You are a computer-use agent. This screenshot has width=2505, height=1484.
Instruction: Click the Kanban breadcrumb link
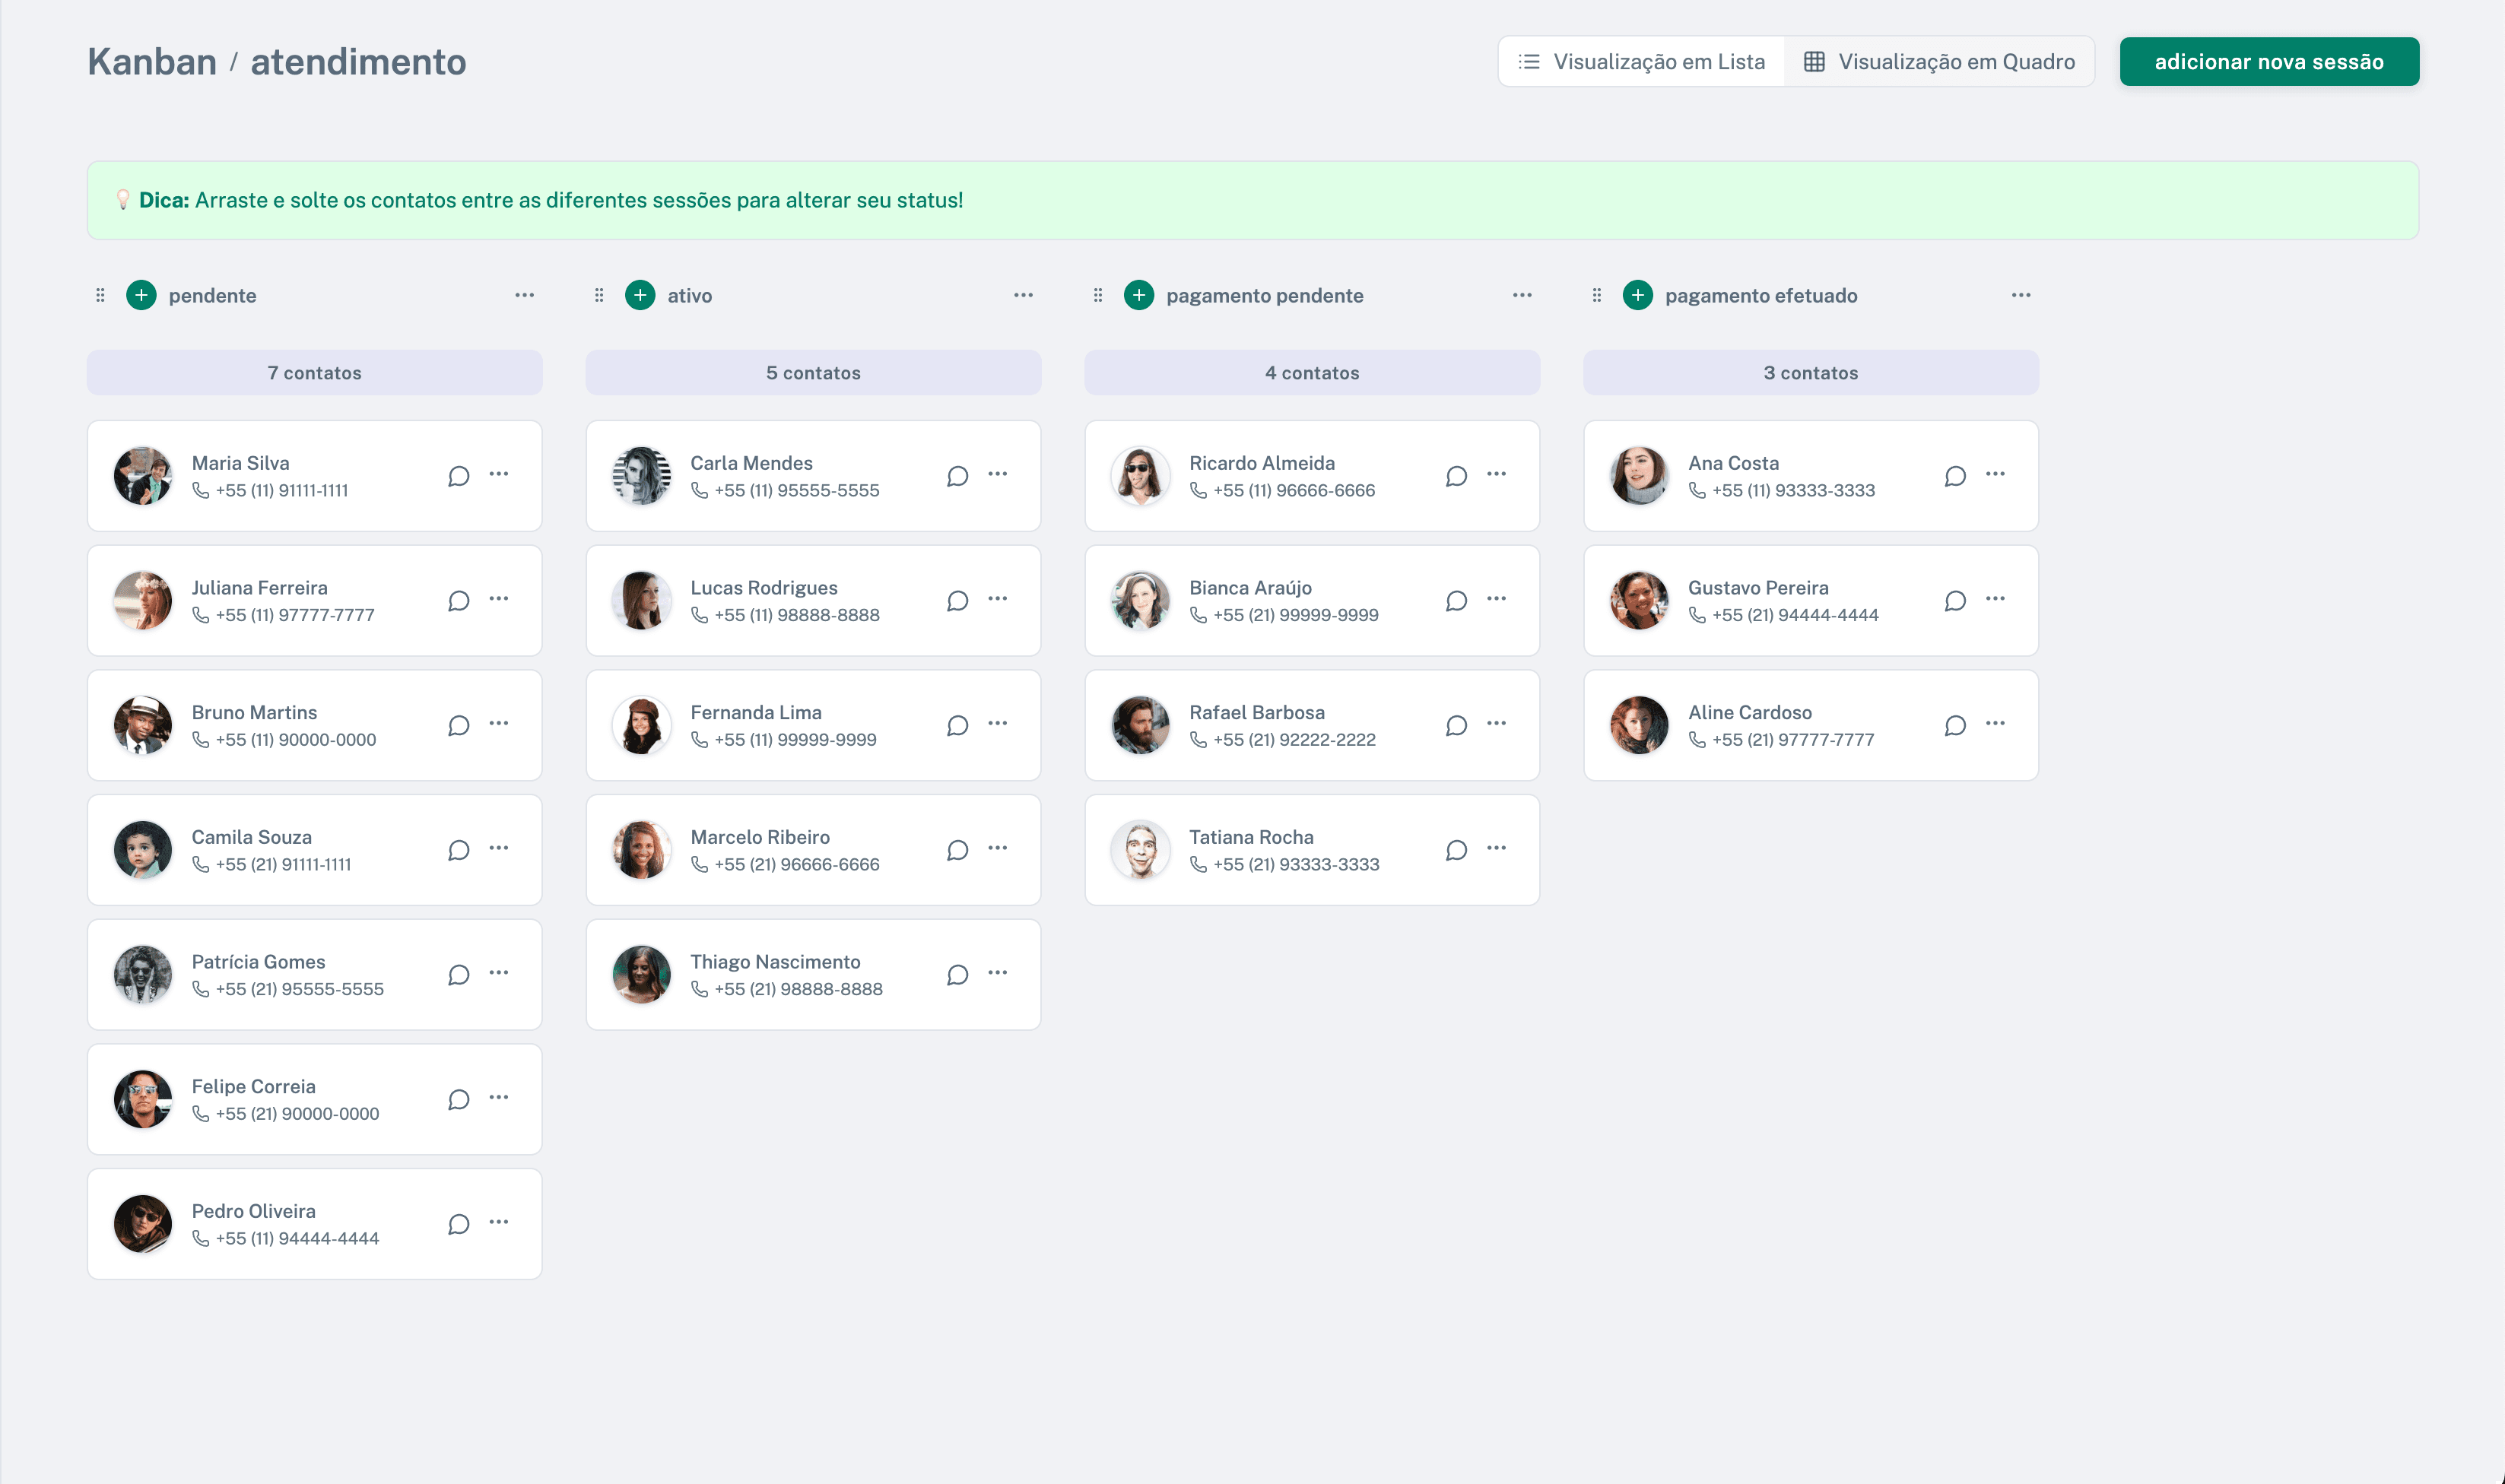[152, 62]
